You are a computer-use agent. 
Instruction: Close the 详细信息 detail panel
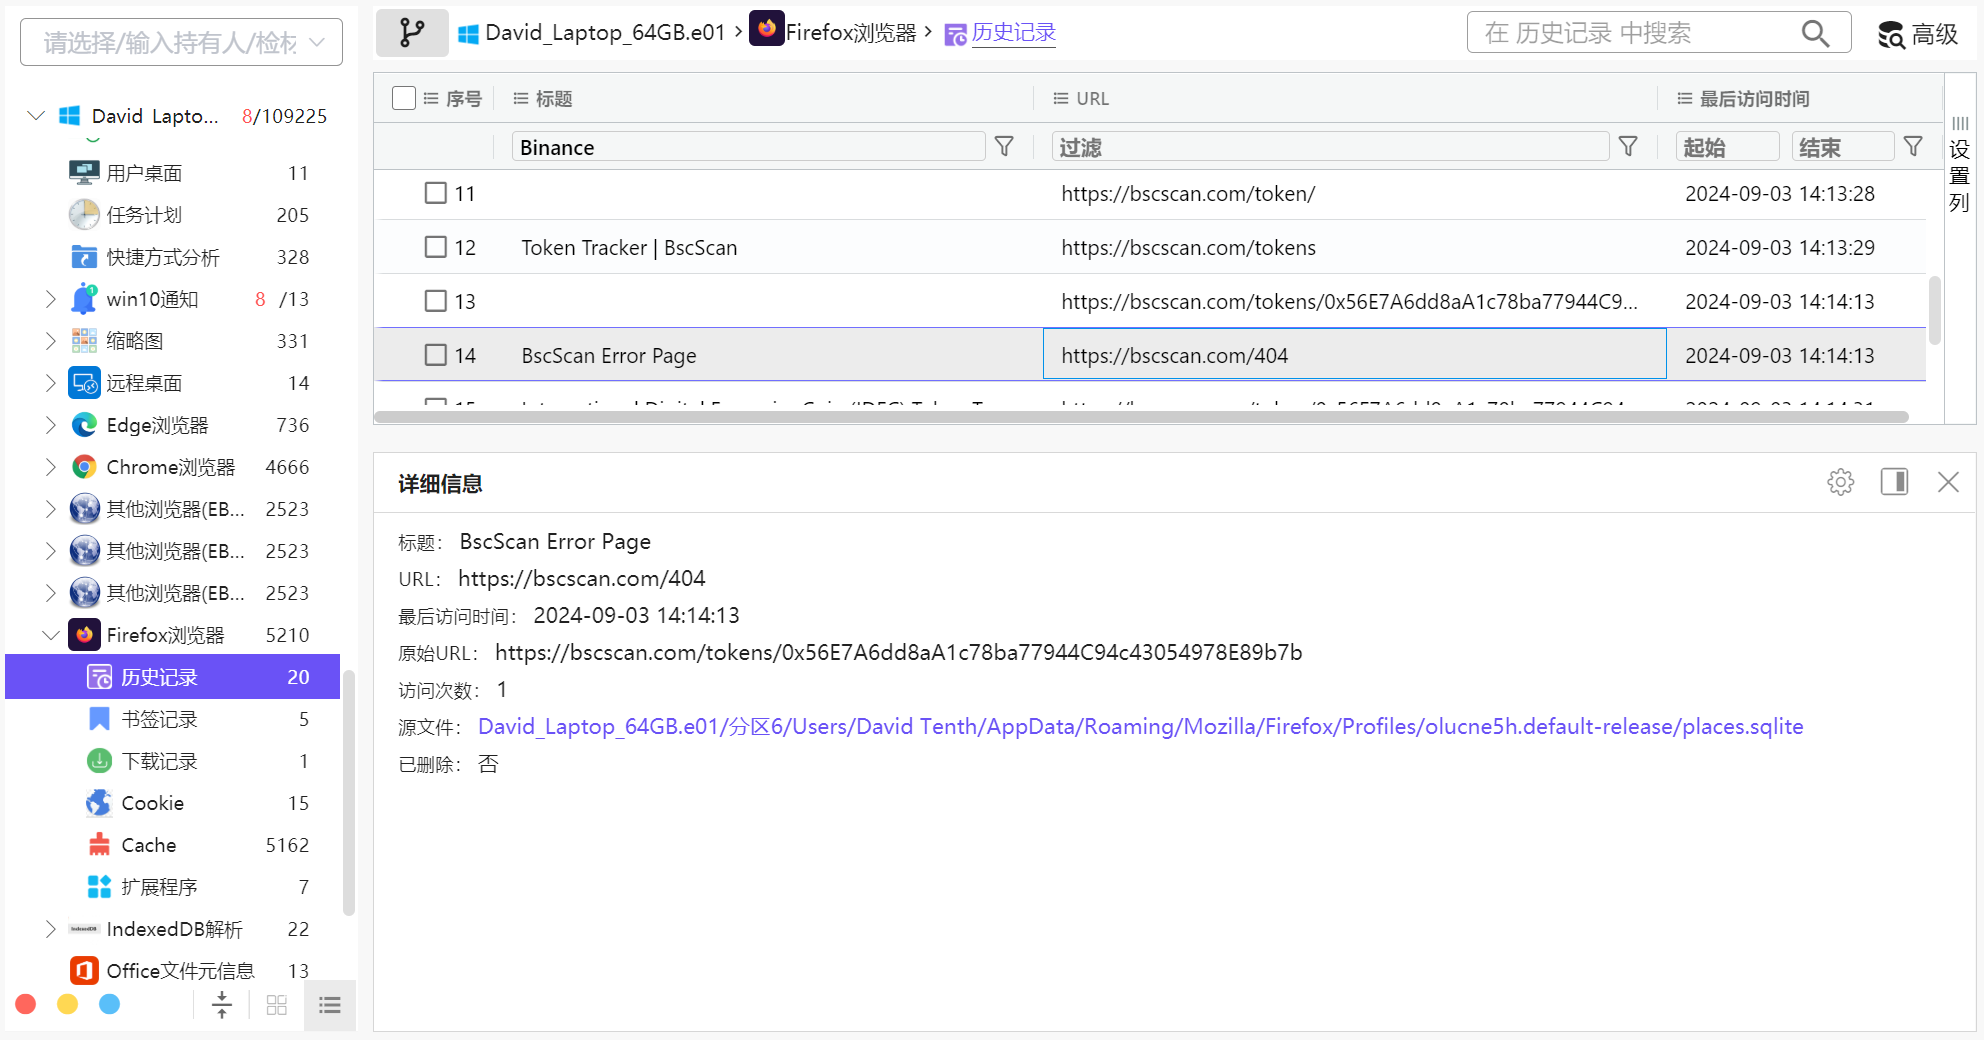point(1948,482)
